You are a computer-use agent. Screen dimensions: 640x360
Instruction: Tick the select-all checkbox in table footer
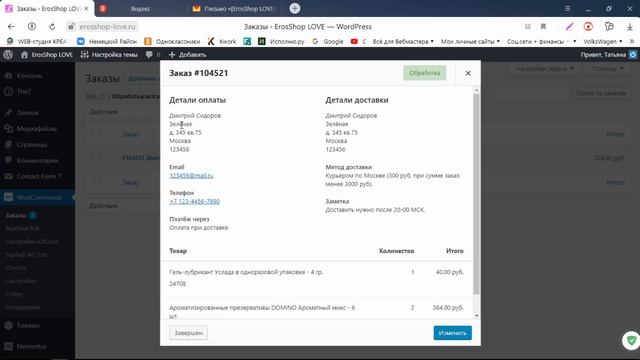click(96, 182)
